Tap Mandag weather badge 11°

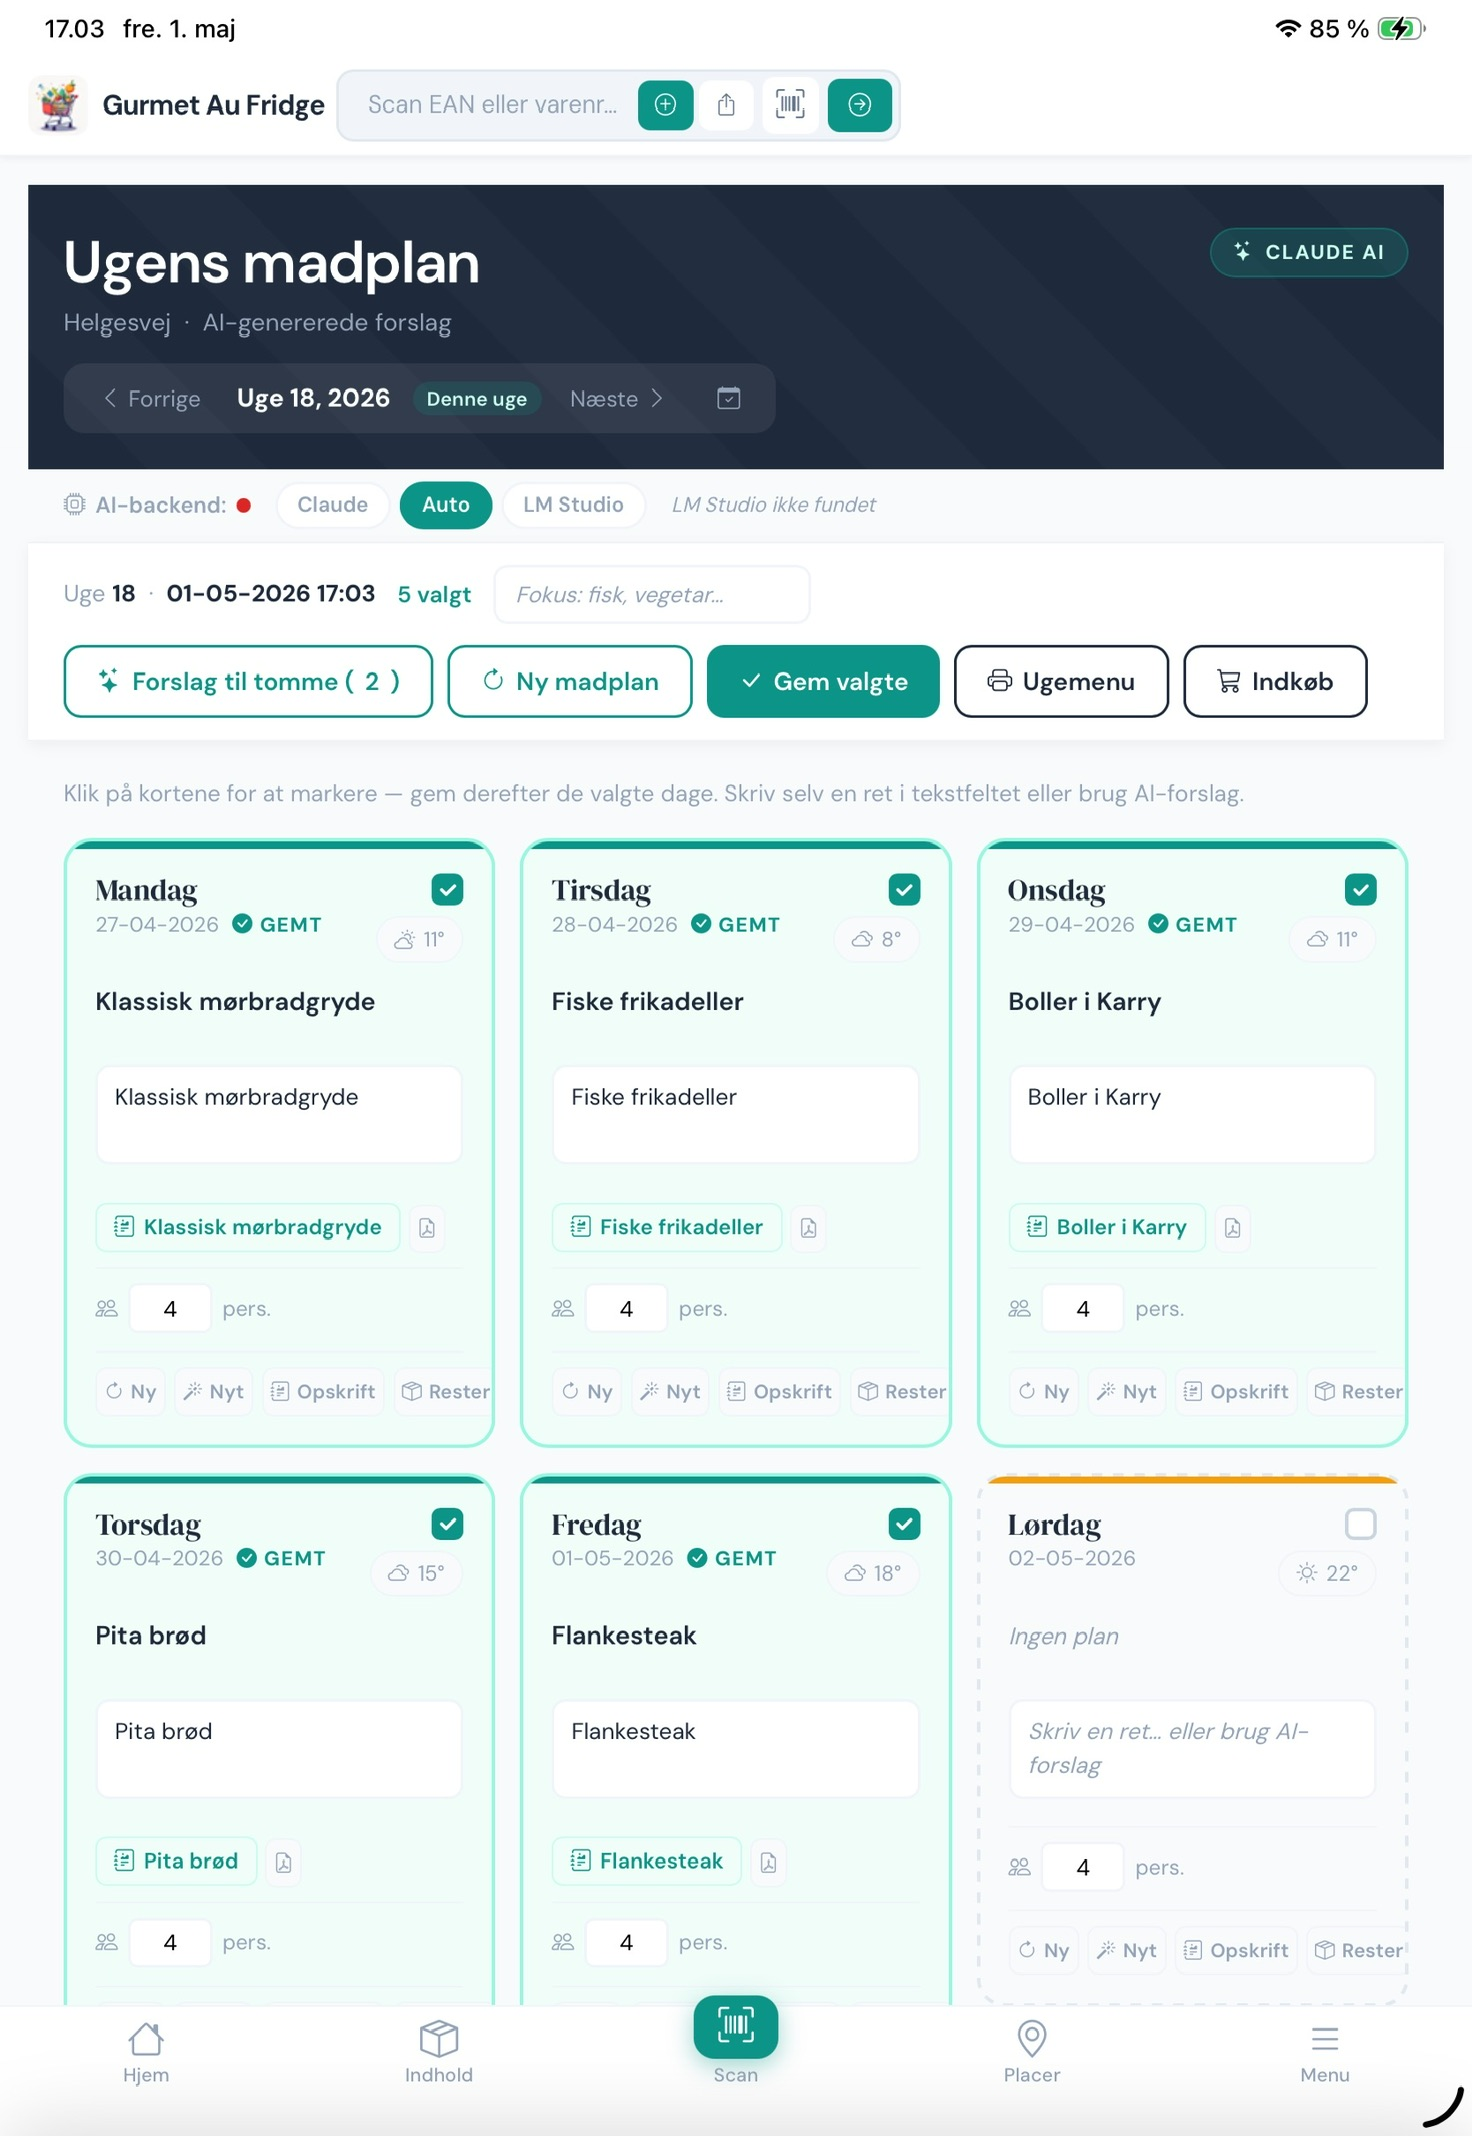click(x=420, y=939)
